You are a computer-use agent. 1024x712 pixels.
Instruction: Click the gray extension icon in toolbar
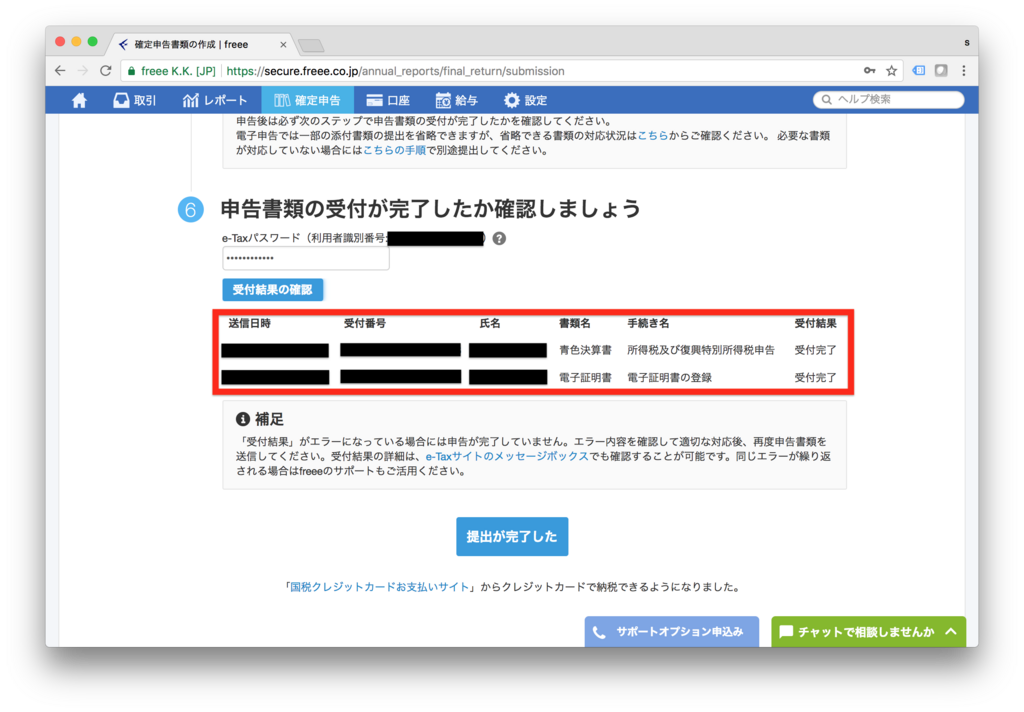tap(941, 71)
